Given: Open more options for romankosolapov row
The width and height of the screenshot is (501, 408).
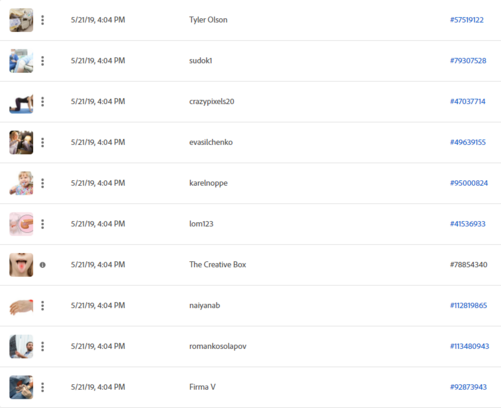Looking at the screenshot, I should 42,346.
